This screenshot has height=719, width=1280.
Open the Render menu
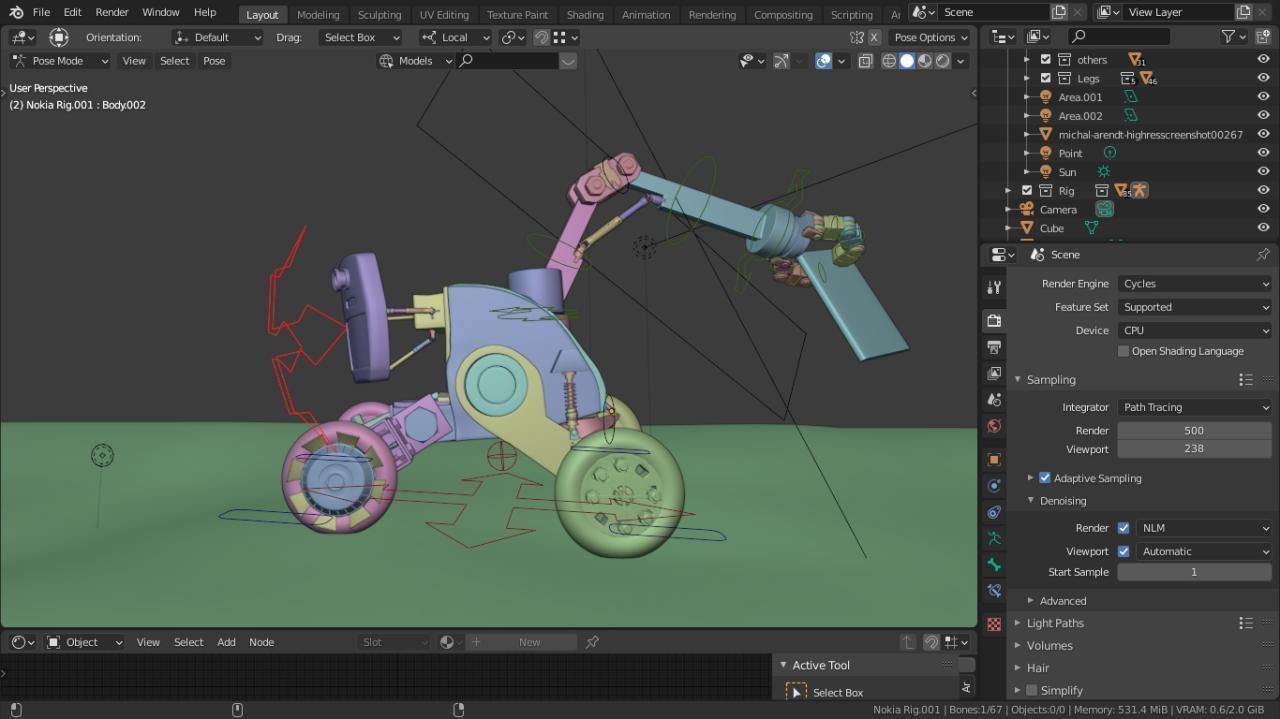[x=111, y=12]
